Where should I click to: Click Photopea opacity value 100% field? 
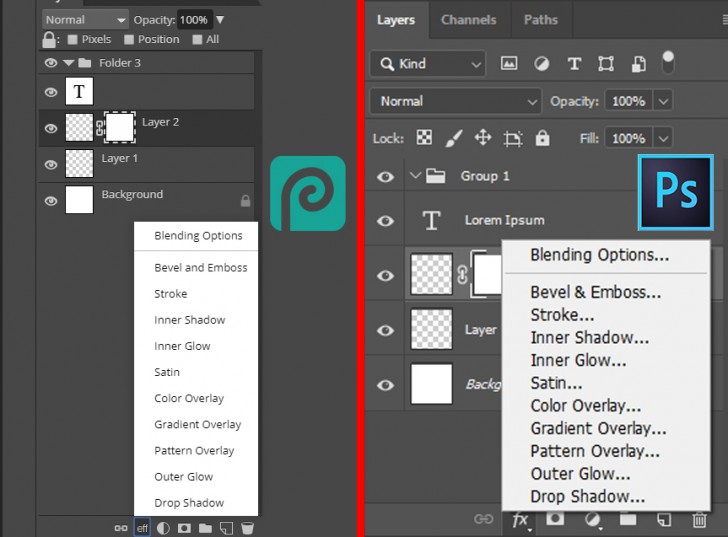pos(194,20)
